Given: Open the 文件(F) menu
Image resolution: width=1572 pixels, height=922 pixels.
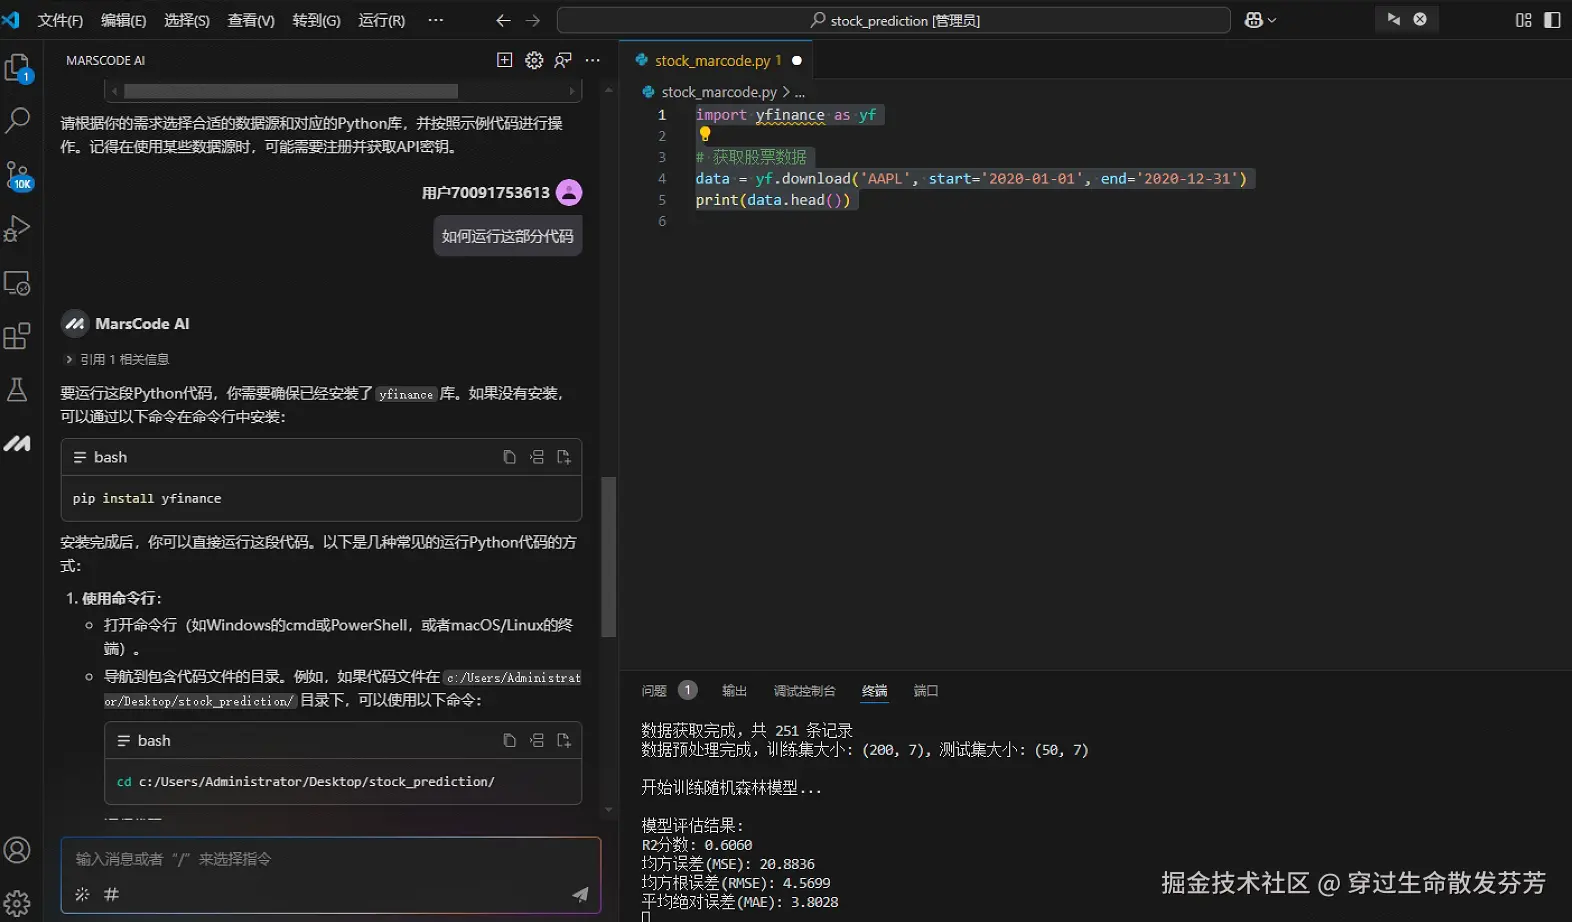Looking at the screenshot, I should click(60, 20).
